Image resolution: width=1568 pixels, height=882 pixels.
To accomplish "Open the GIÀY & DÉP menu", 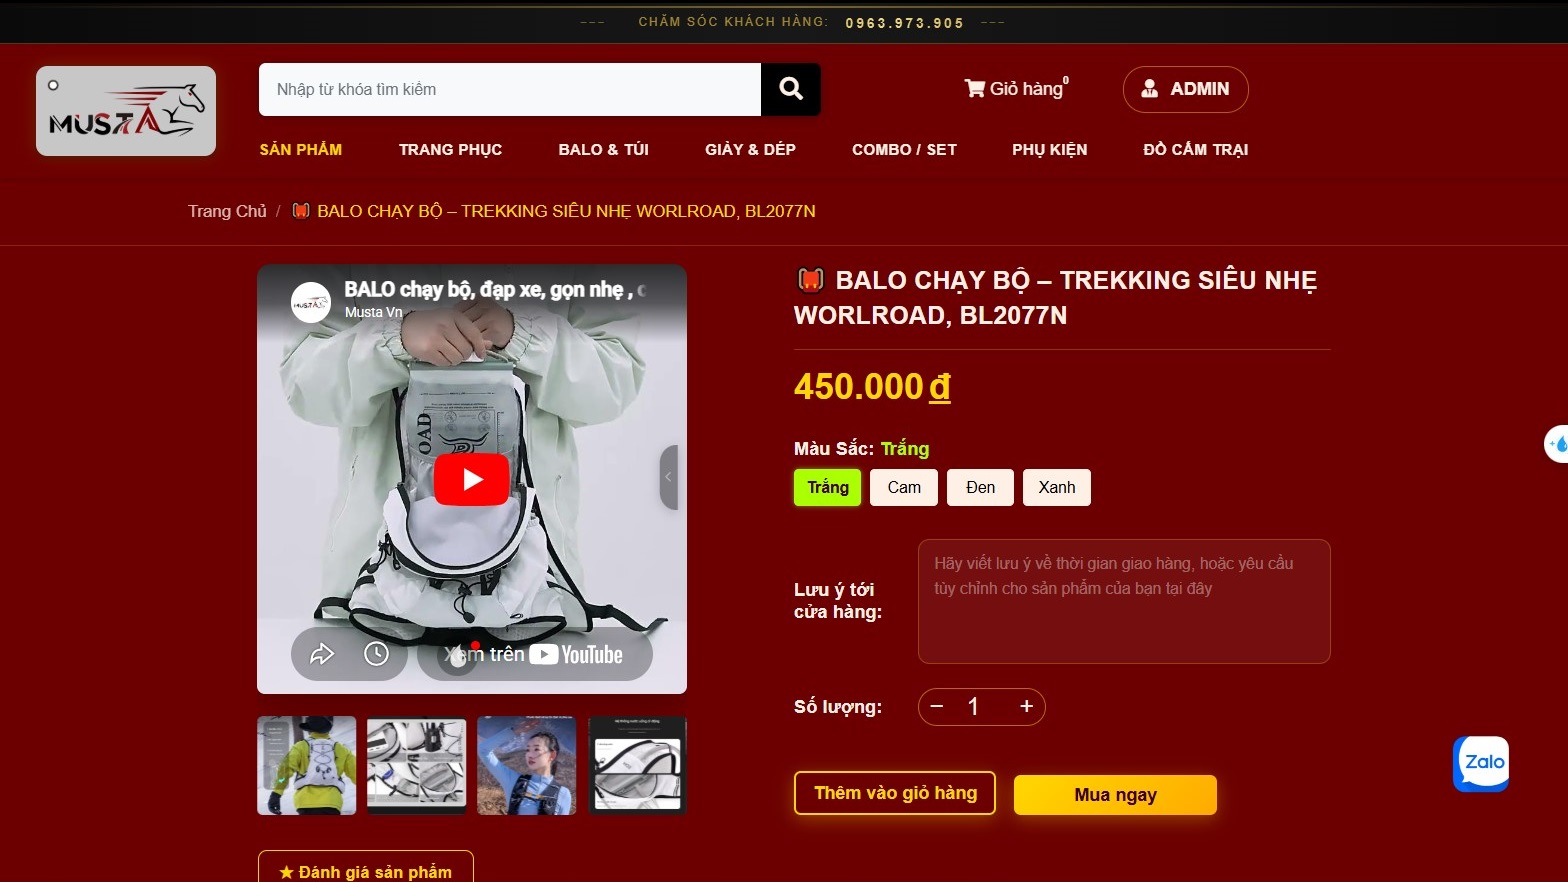I will (750, 150).
